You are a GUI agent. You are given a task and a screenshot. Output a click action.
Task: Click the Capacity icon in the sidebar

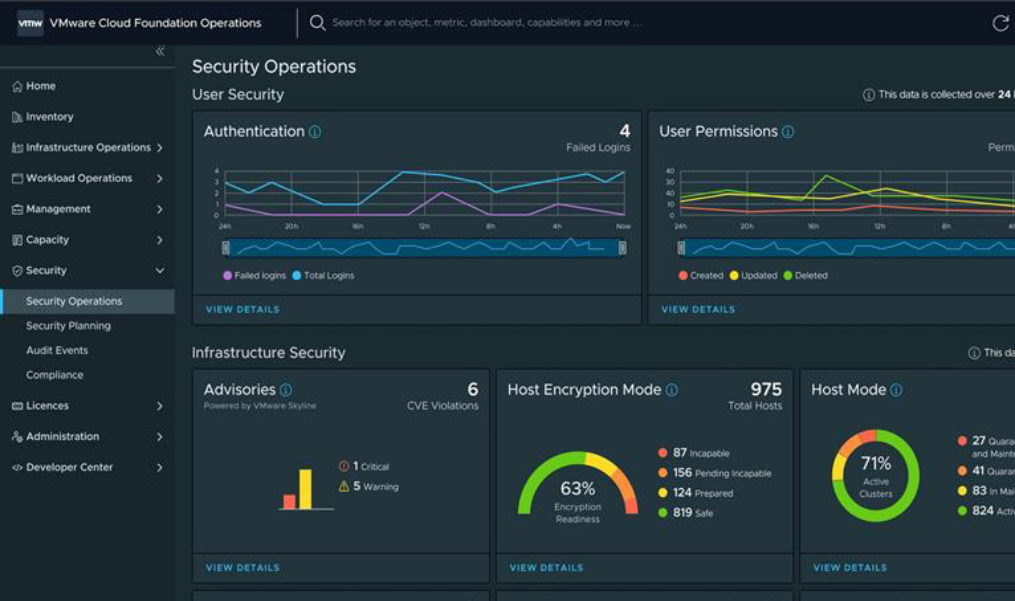tap(17, 240)
